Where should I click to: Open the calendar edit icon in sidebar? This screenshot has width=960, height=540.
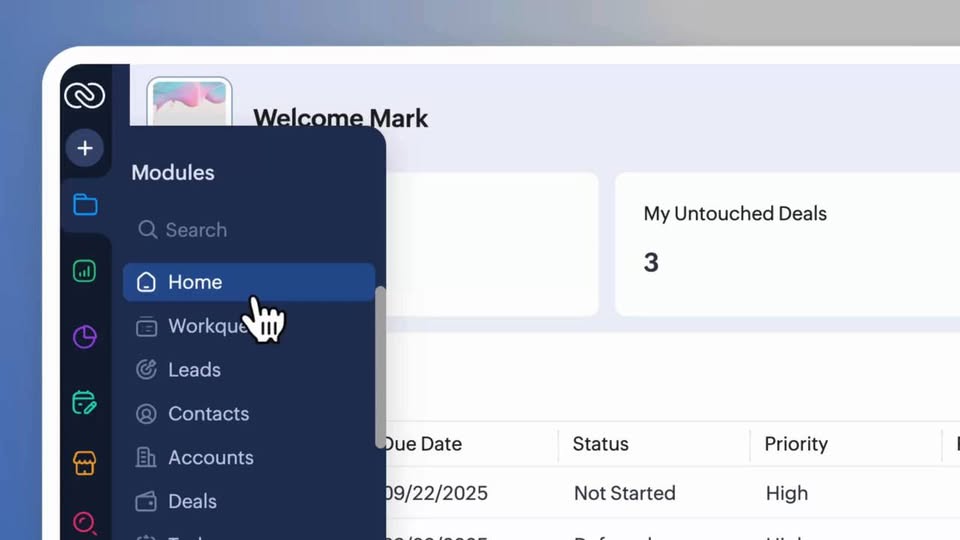[x=85, y=403]
